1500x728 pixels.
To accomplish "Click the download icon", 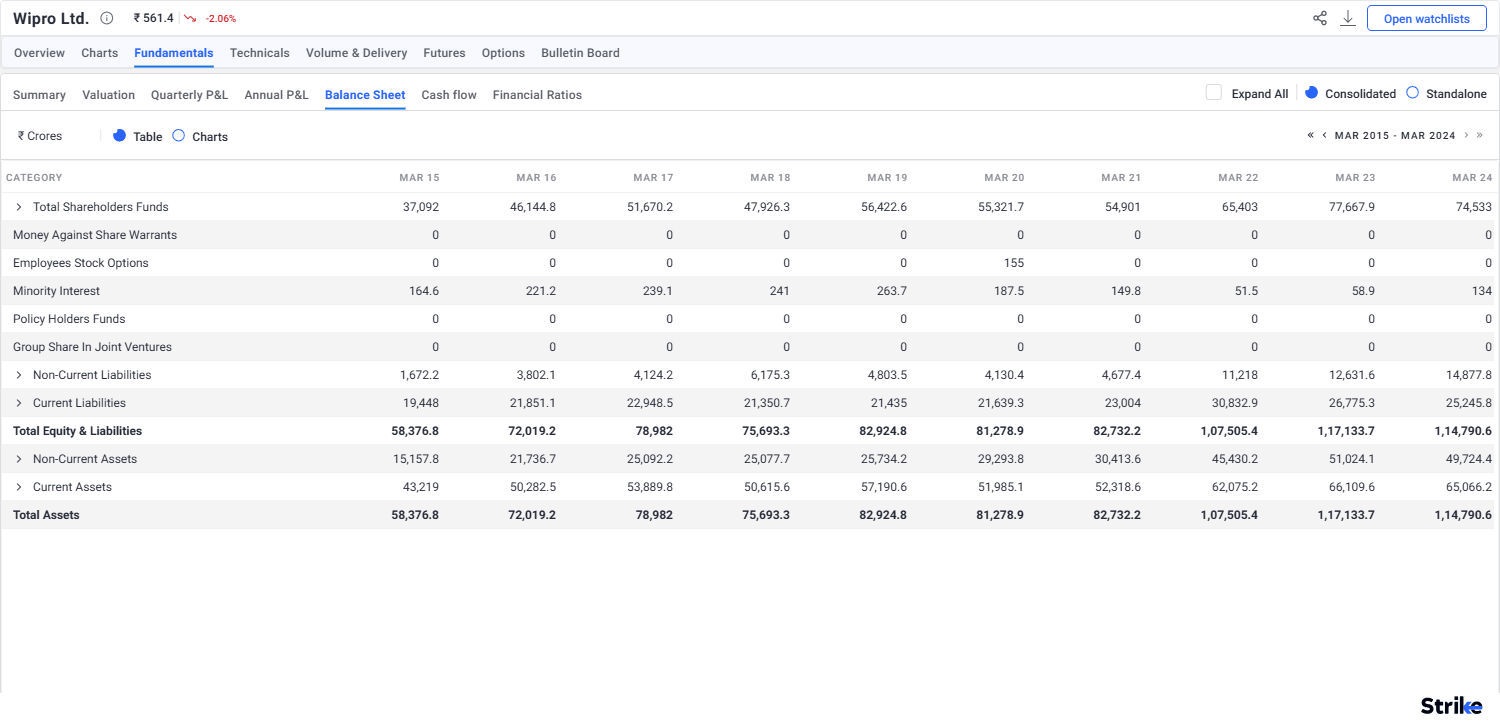I will click(1348, 18).
